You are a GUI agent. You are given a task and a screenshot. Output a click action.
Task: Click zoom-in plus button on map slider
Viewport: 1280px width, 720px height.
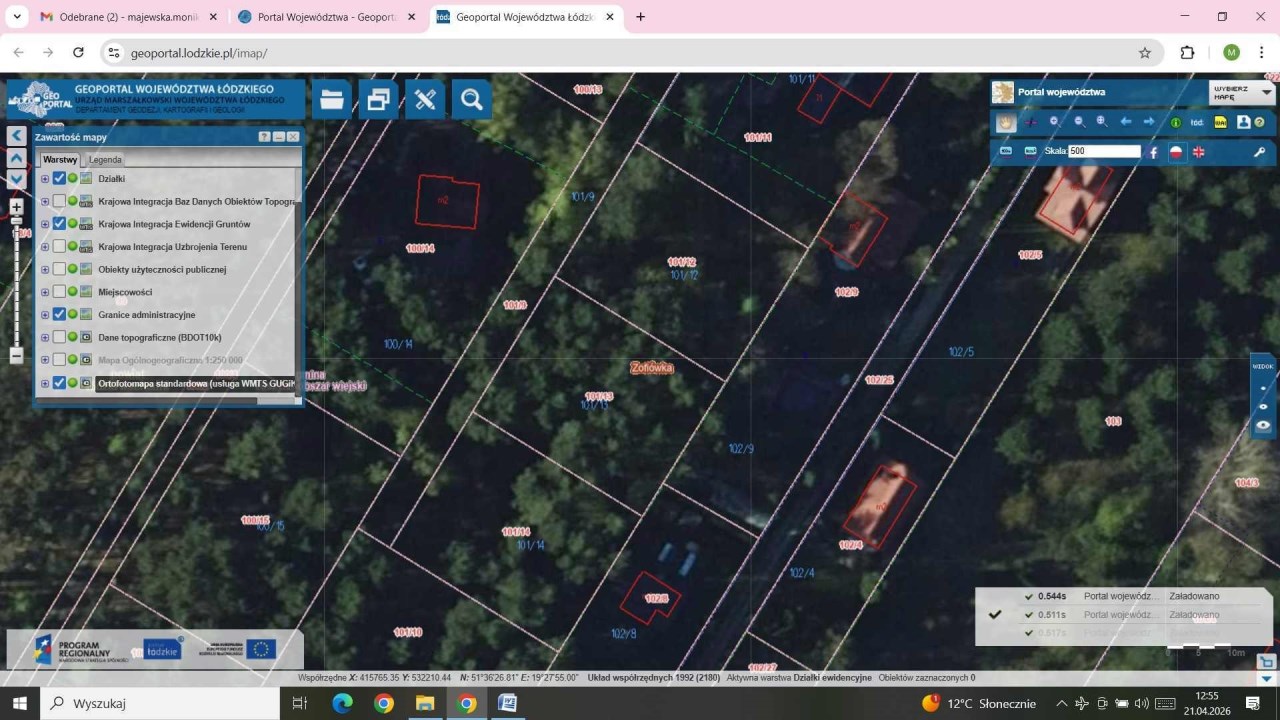tap(16, 207)
